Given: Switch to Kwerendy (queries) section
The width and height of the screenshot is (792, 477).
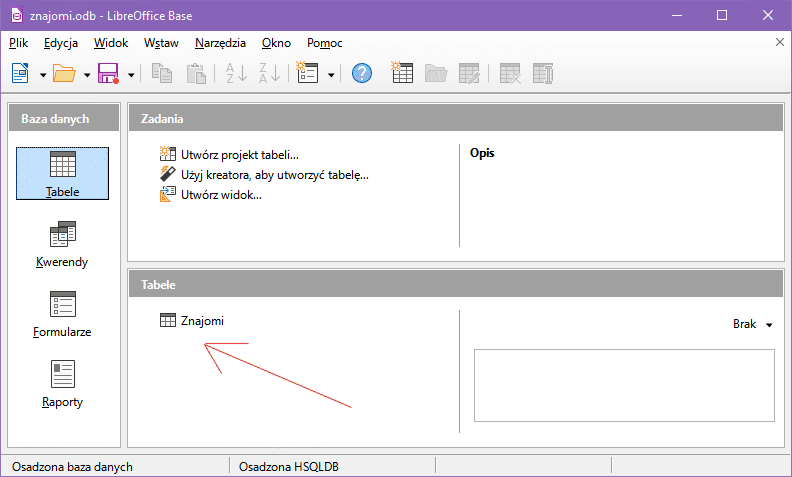Looking at the screenshot, I should 62,244.
